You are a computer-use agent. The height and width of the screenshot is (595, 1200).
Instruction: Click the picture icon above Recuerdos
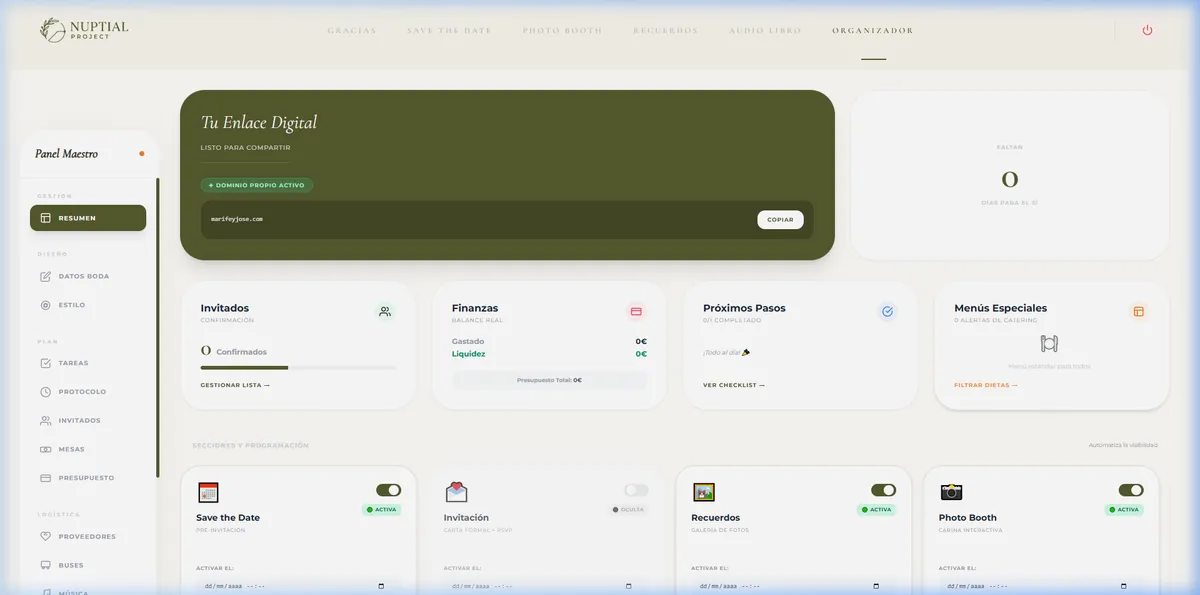click(x=703, y=492)
